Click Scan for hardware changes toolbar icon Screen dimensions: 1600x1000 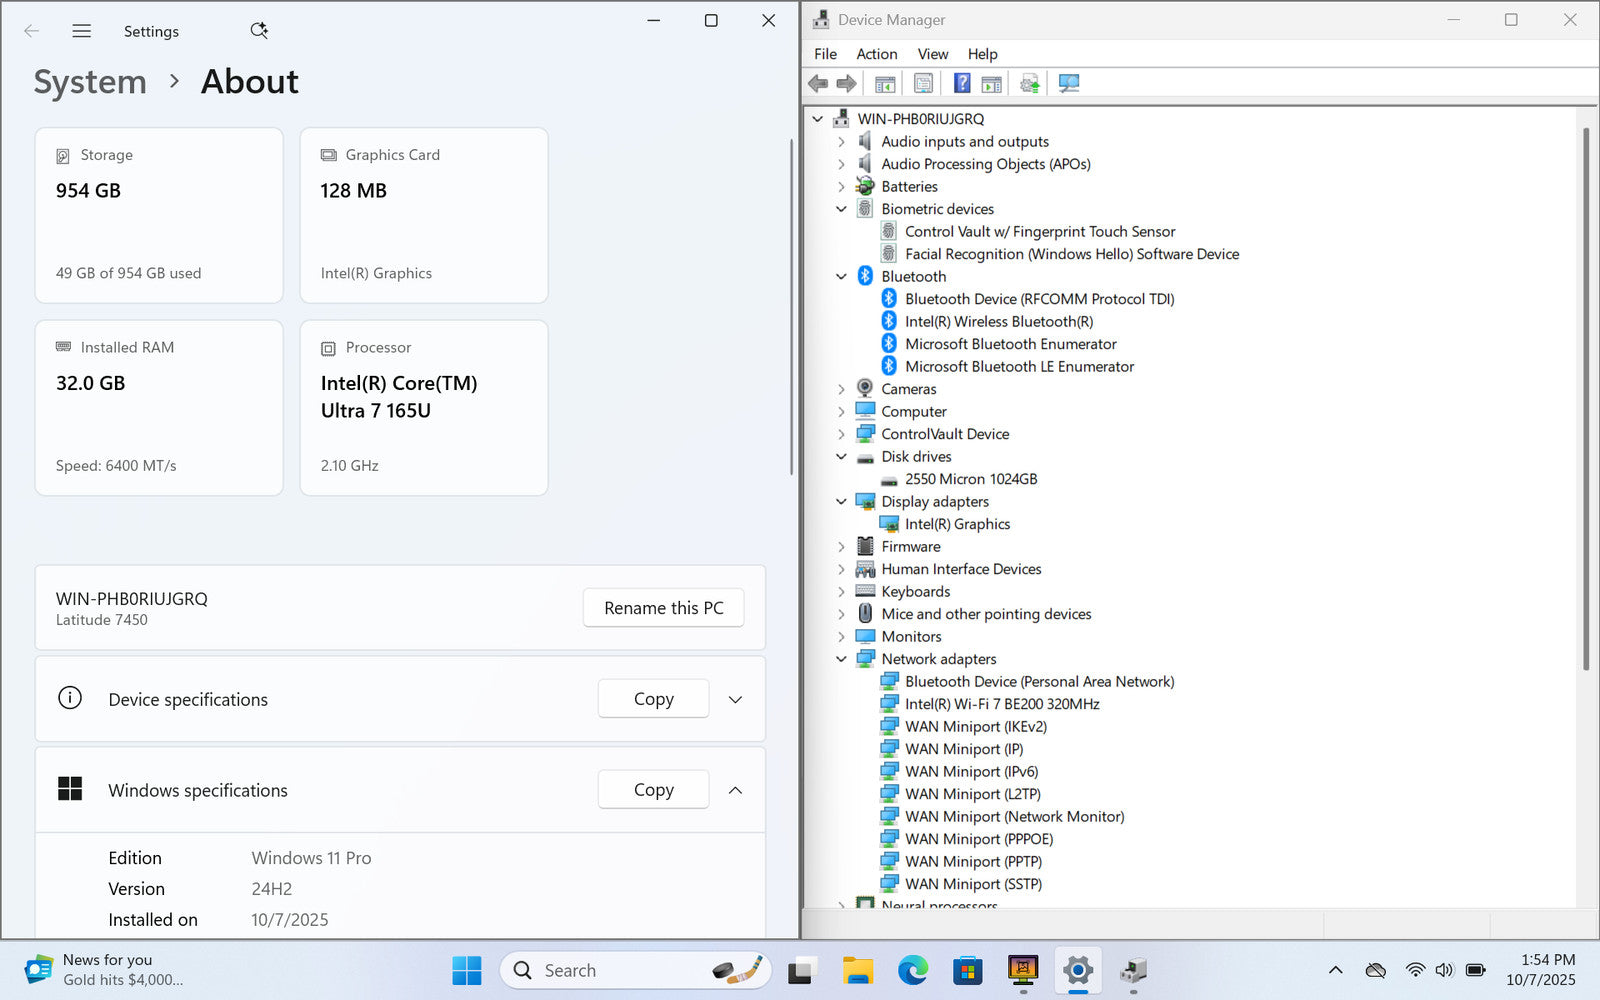1069,84
